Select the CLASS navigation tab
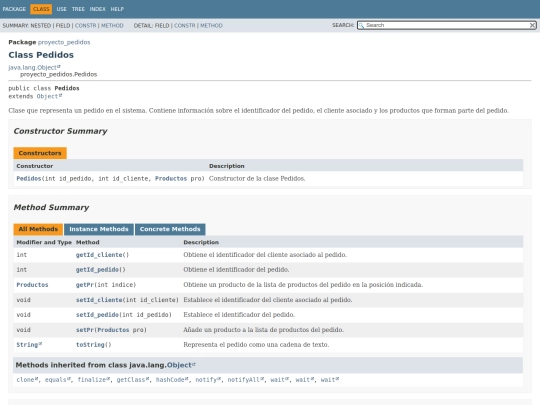Image resolution: width=540 pixels, height=405 pixels. point(41,9)
